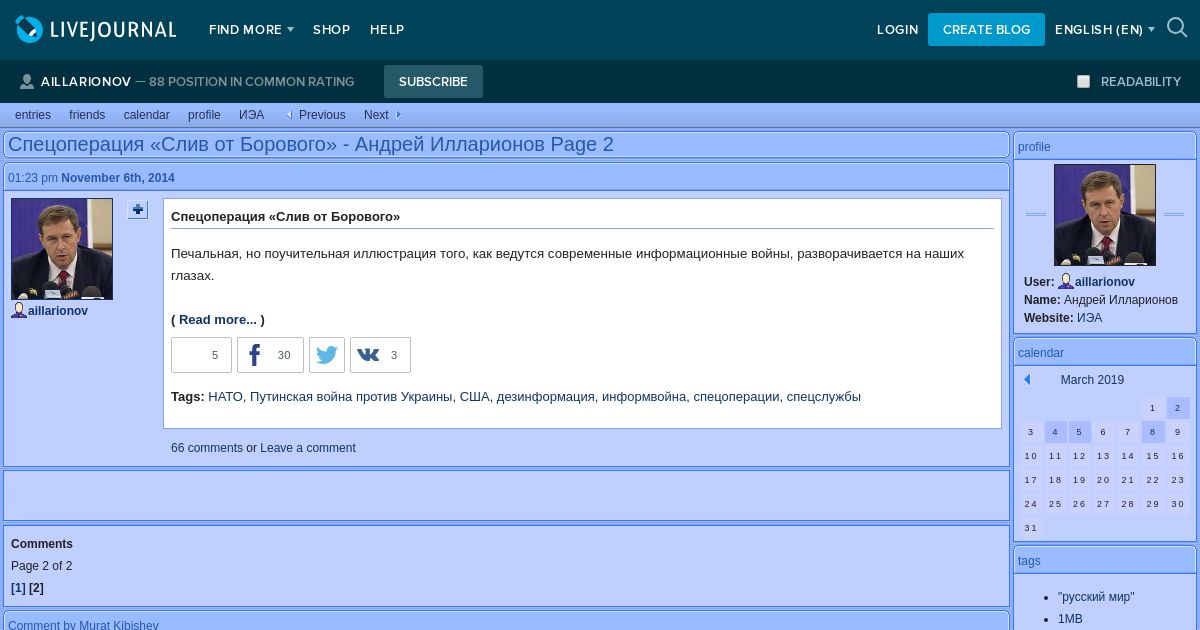Screen dimensions: 1200x630
Task: Click the Subscribe button
Action: click(433, 82)
